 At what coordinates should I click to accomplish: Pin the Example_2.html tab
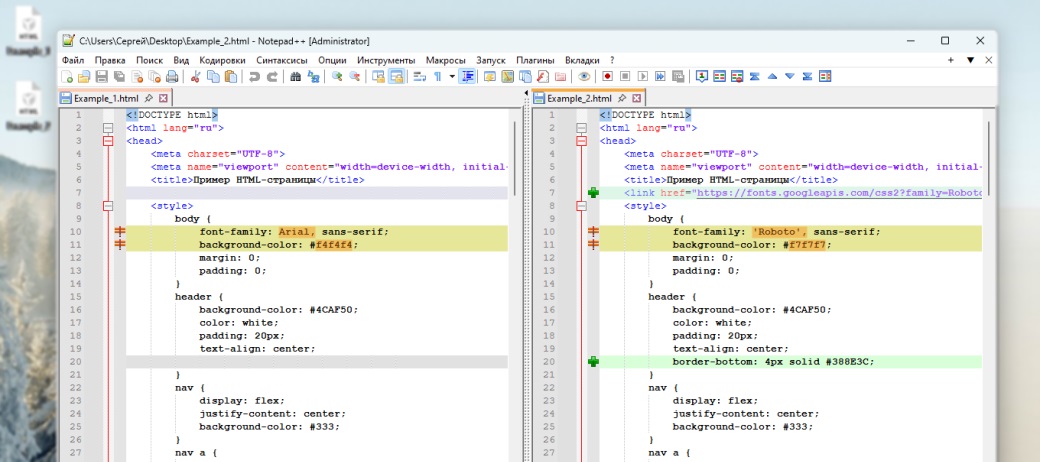[621, 98]
